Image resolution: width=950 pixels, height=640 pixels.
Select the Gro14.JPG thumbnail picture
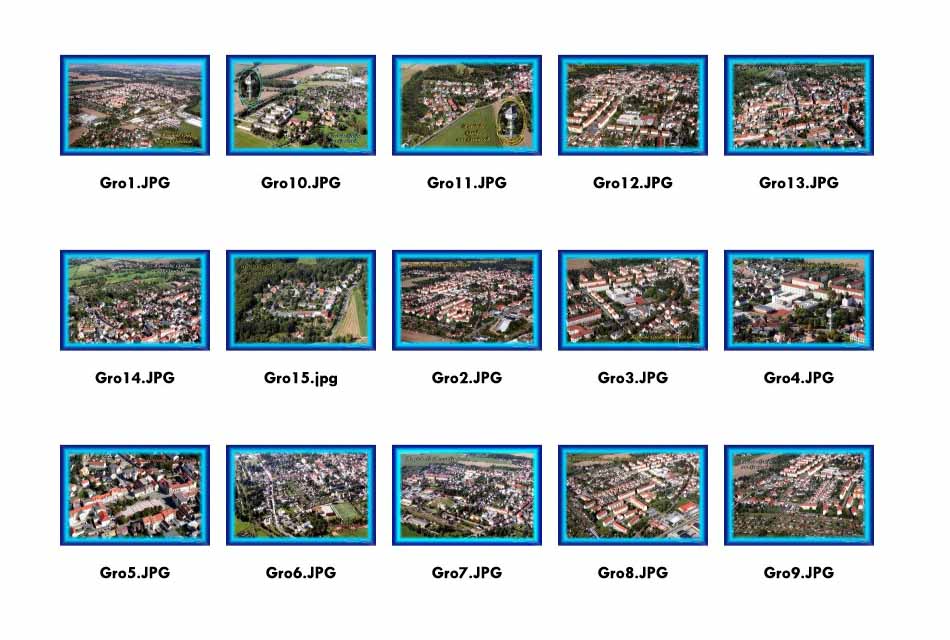(135, 300)
